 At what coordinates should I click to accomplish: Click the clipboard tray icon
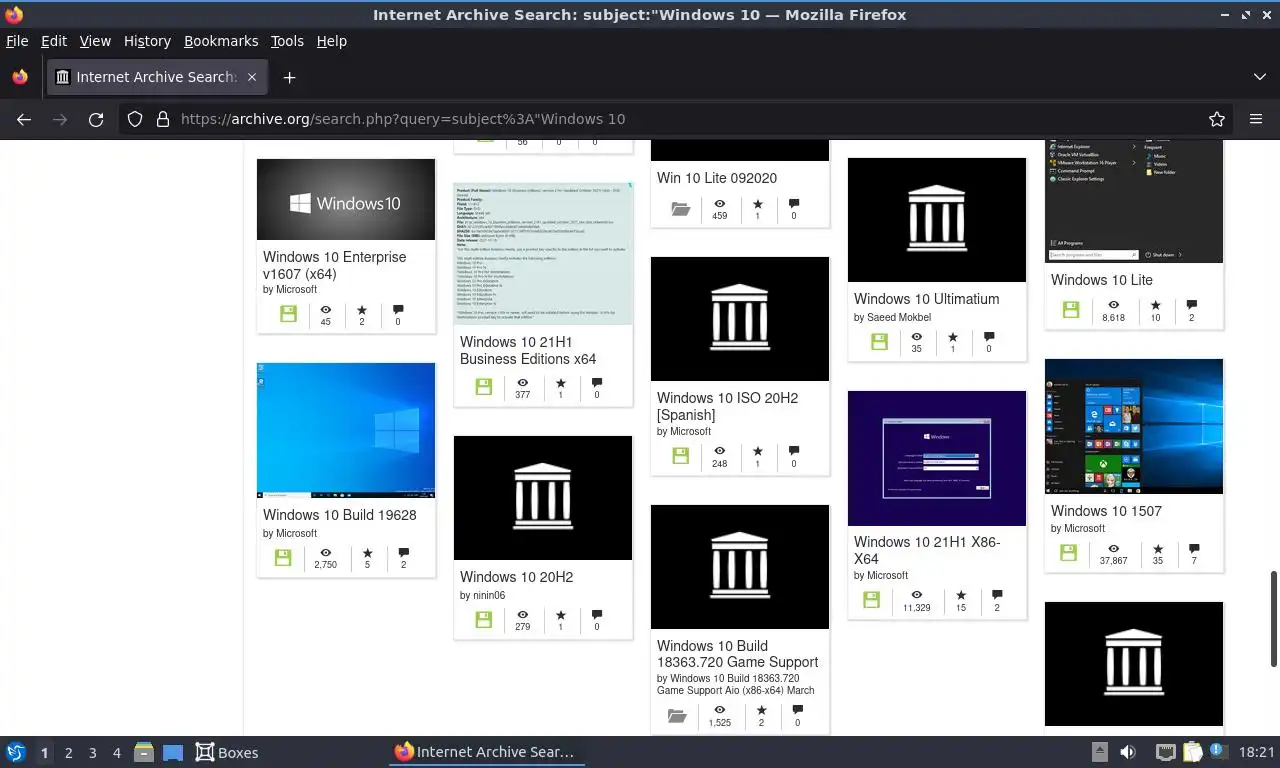[x=1192, y=752]
